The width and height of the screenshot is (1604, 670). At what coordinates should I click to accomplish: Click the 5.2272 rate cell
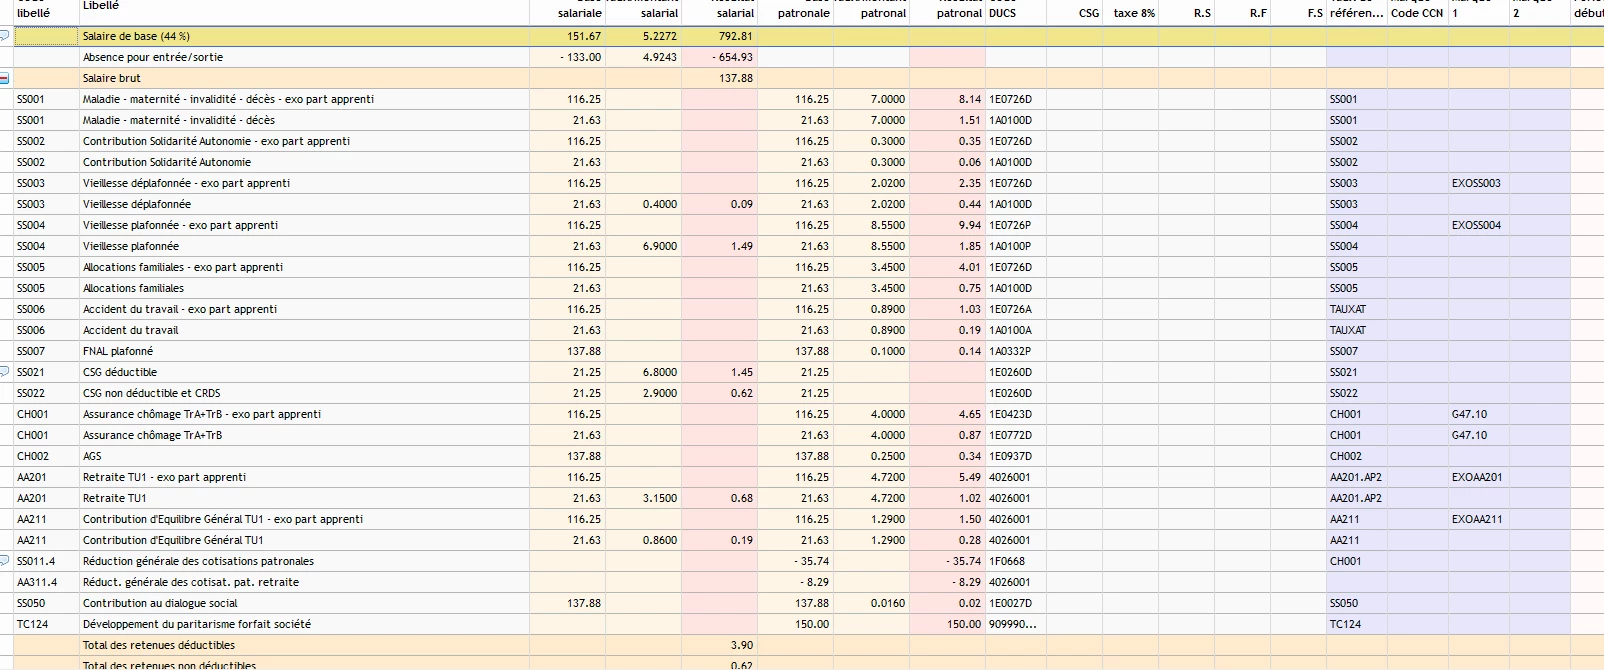pos(644,36)
